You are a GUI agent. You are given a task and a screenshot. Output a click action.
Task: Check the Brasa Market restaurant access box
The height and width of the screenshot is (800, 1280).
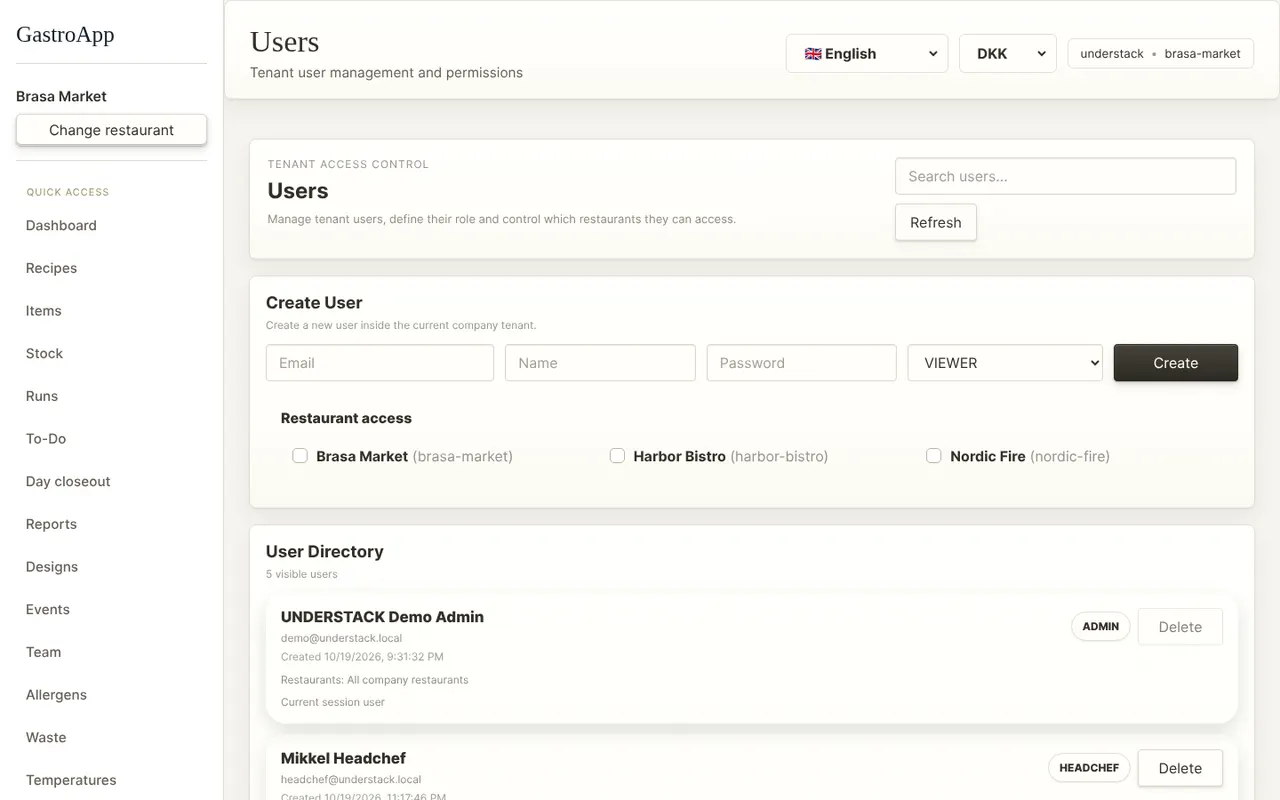300,456
